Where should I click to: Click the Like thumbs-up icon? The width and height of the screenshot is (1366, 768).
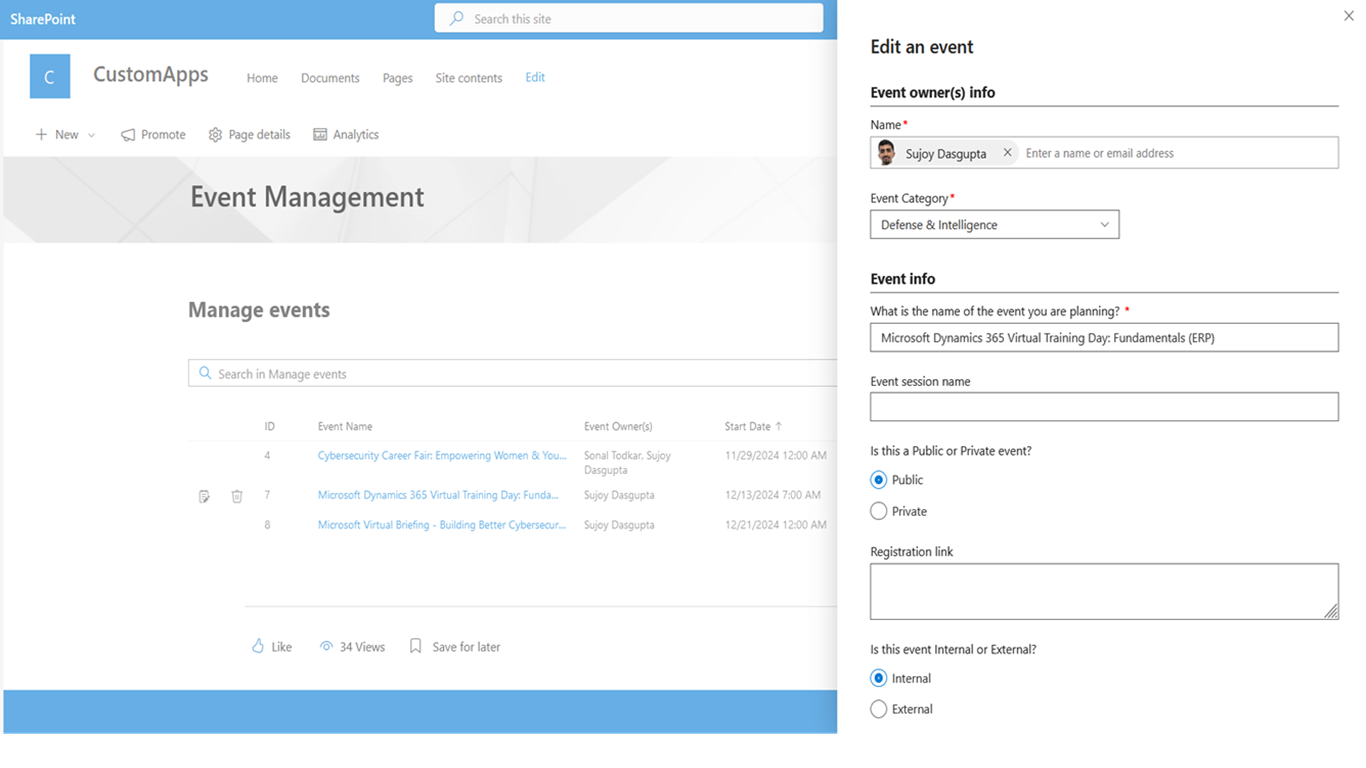tap(258, 647)
